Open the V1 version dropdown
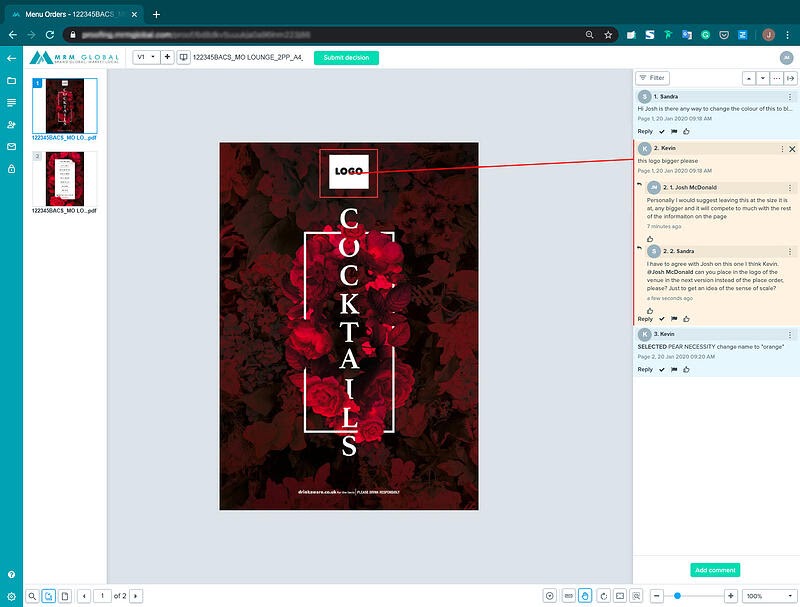The image size is (800, 607). pyautogui.click(x=146, y=58)
